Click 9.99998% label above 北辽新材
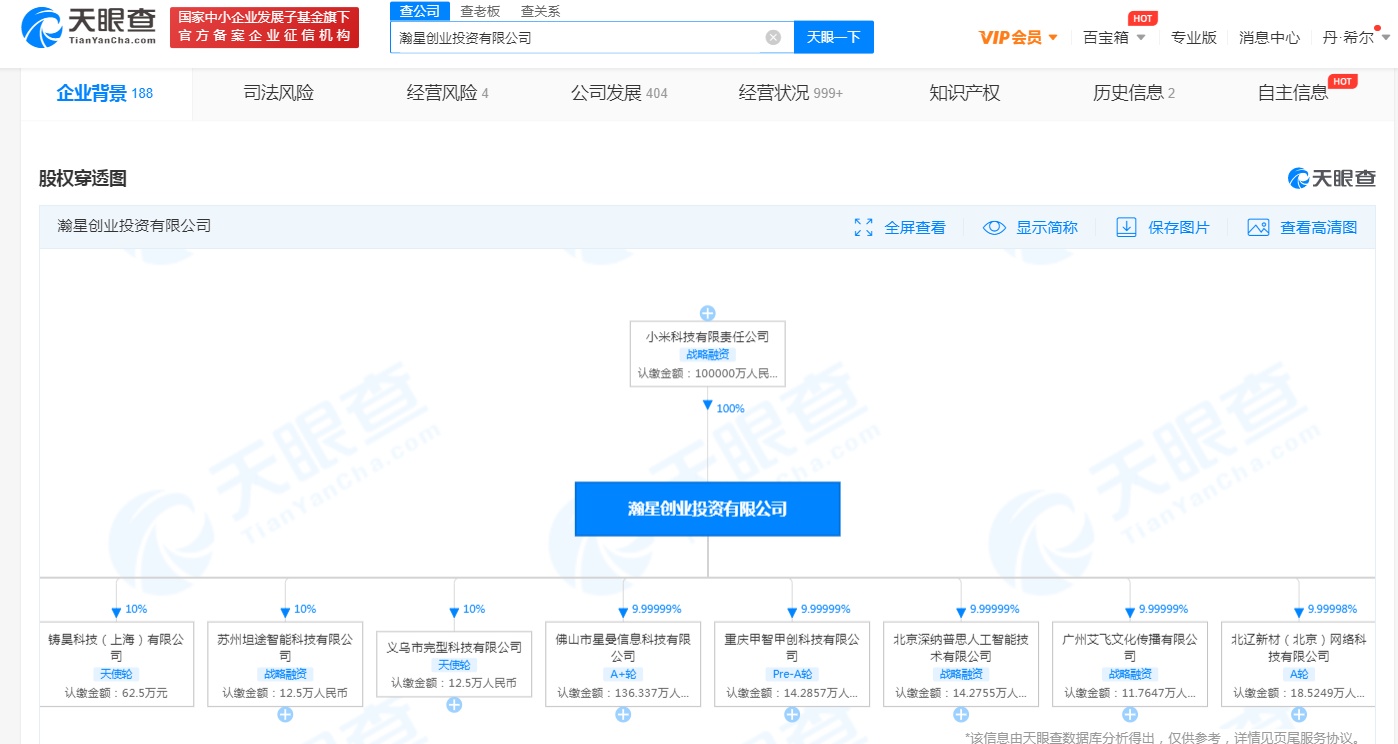 pos(1332,609)
